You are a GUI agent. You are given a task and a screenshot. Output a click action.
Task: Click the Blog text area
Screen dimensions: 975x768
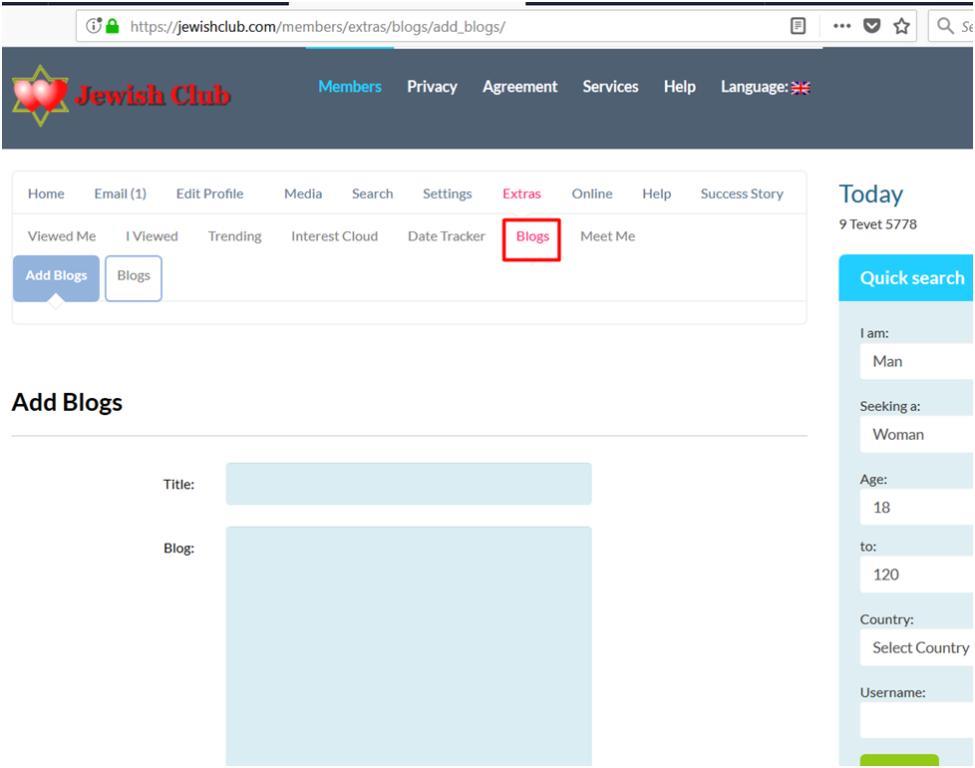pos(409,646)
